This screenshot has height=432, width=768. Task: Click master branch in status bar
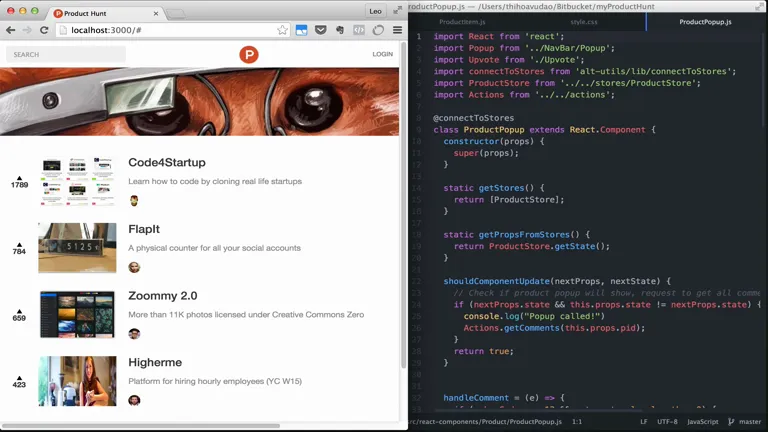coord(750,421)
